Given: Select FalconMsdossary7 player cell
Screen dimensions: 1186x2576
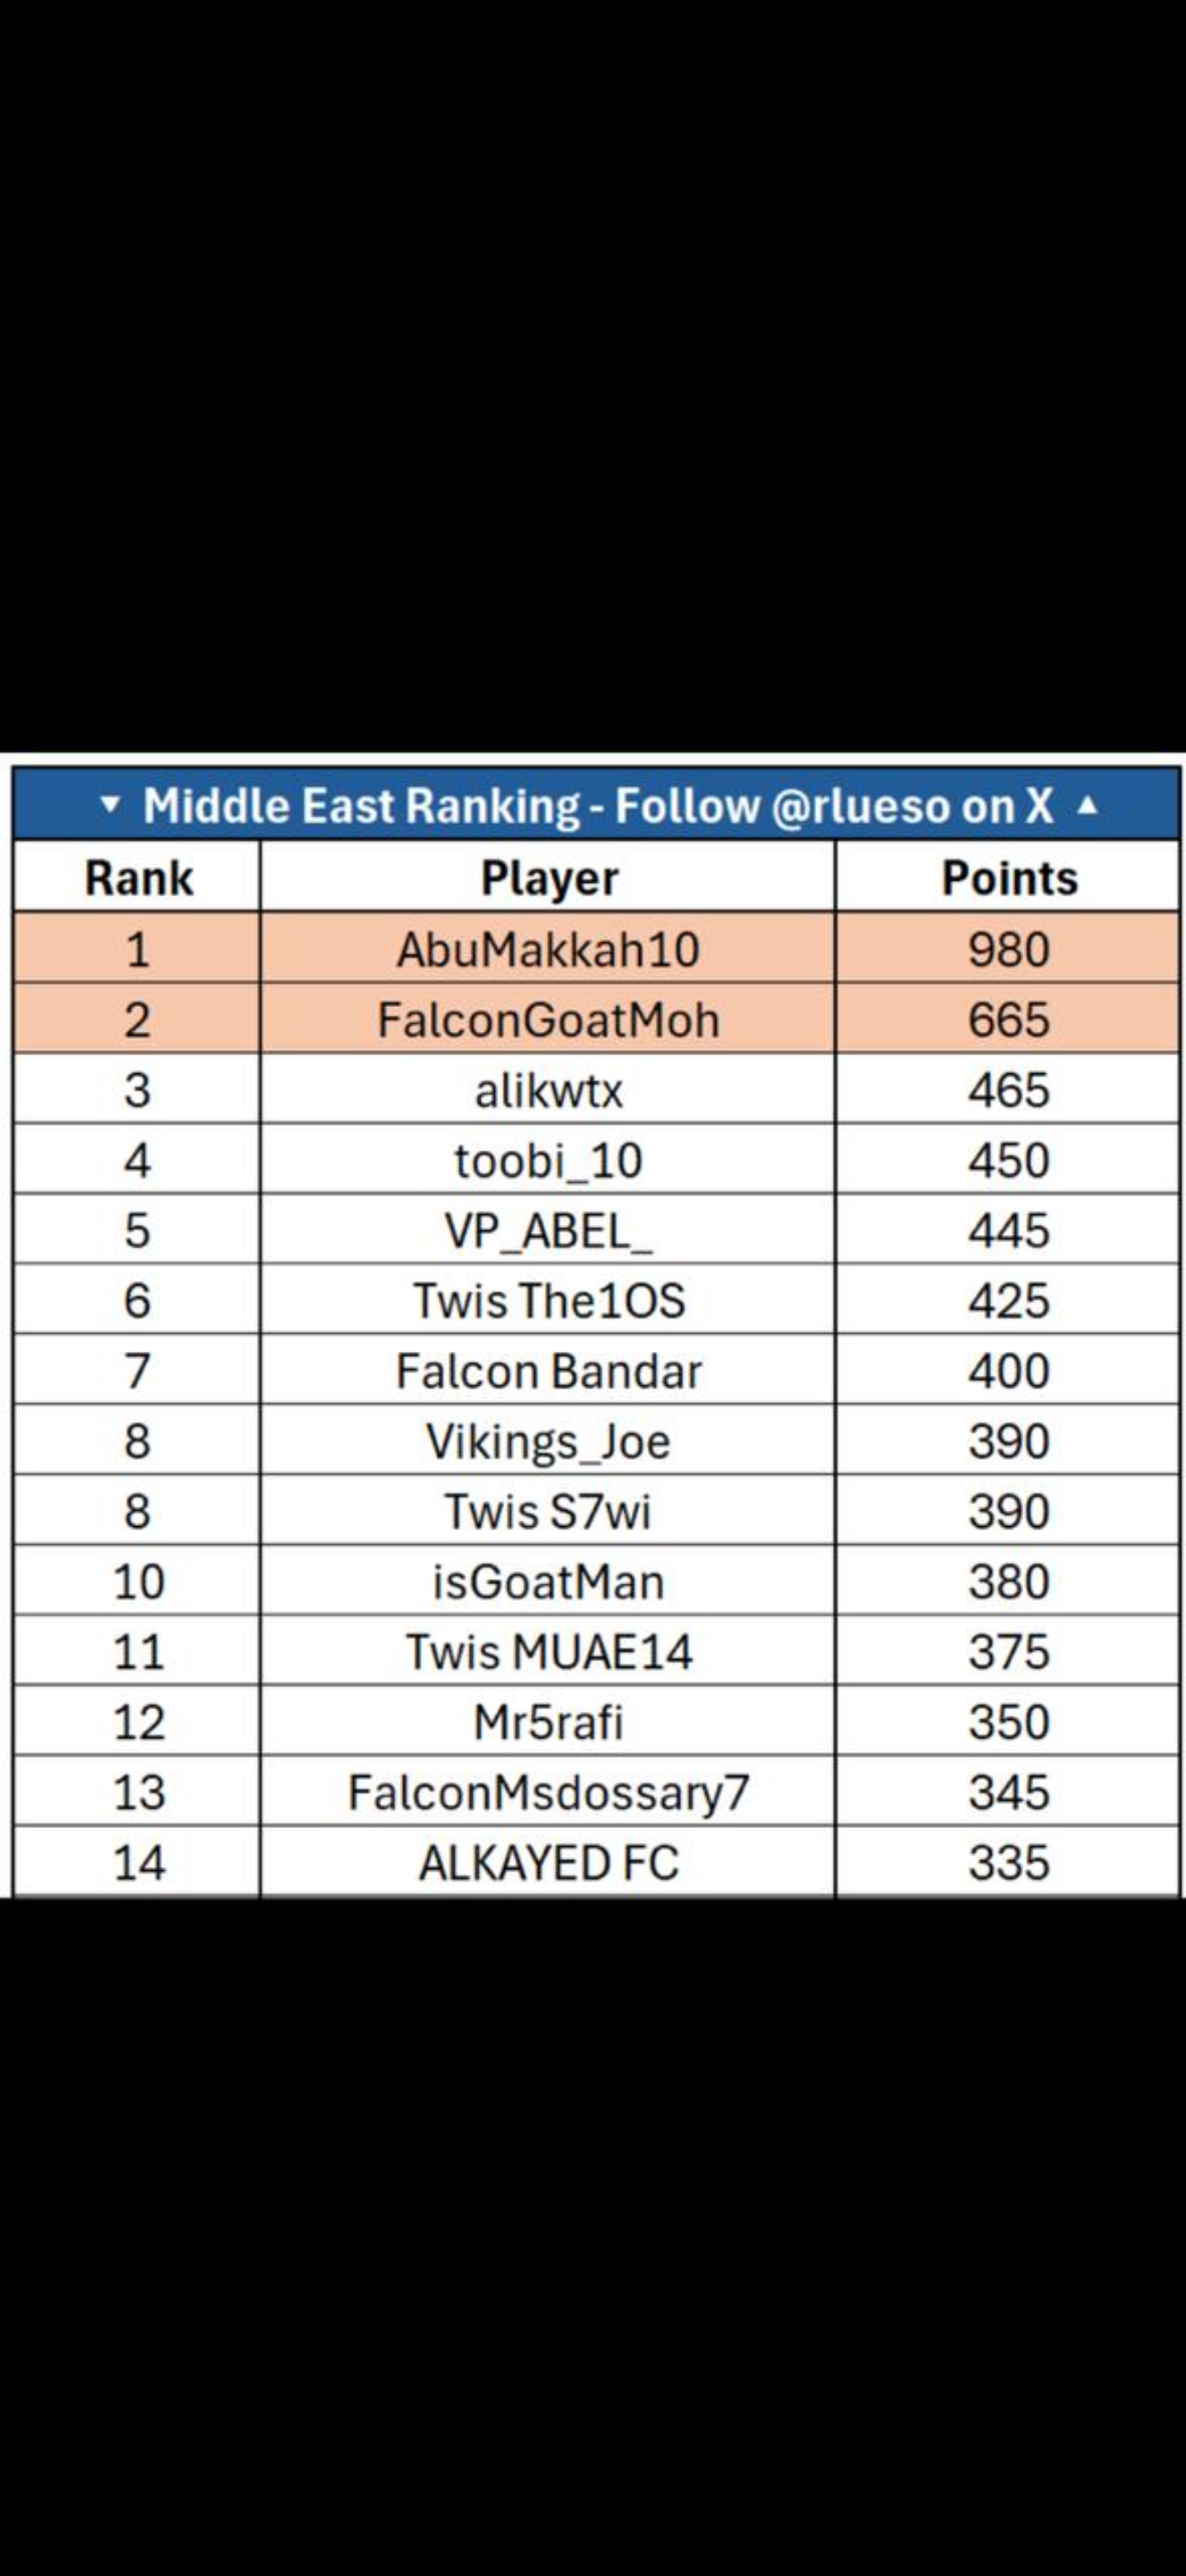Looking at the screenshot, I should click(x=548, y=1792).
